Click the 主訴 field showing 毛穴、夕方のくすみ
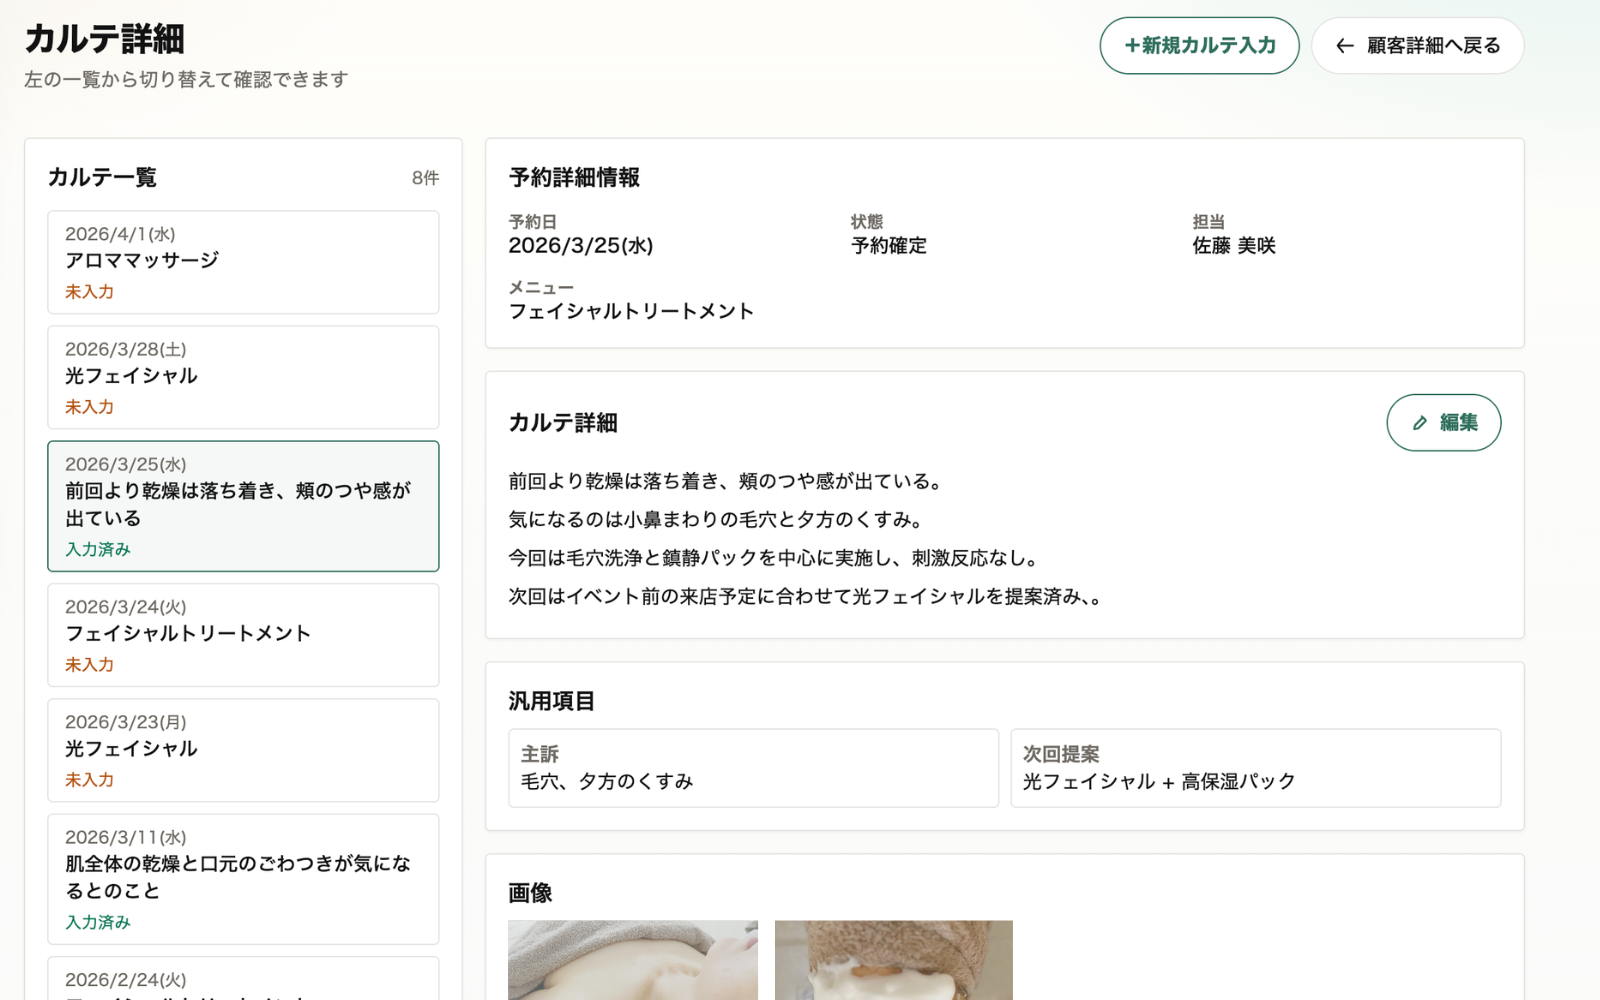 pyautogui.click(x=753, y=768)
